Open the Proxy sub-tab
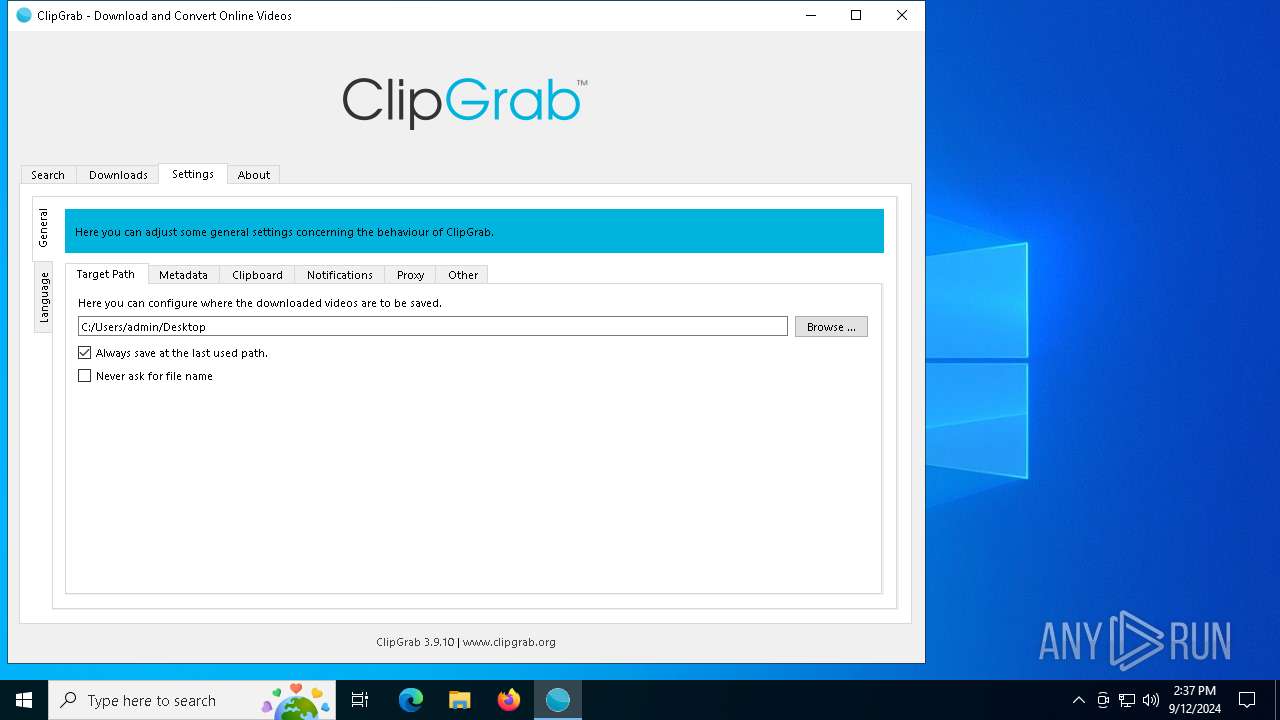The width and height of the screenshot is (1280, 720). point(410,275)
